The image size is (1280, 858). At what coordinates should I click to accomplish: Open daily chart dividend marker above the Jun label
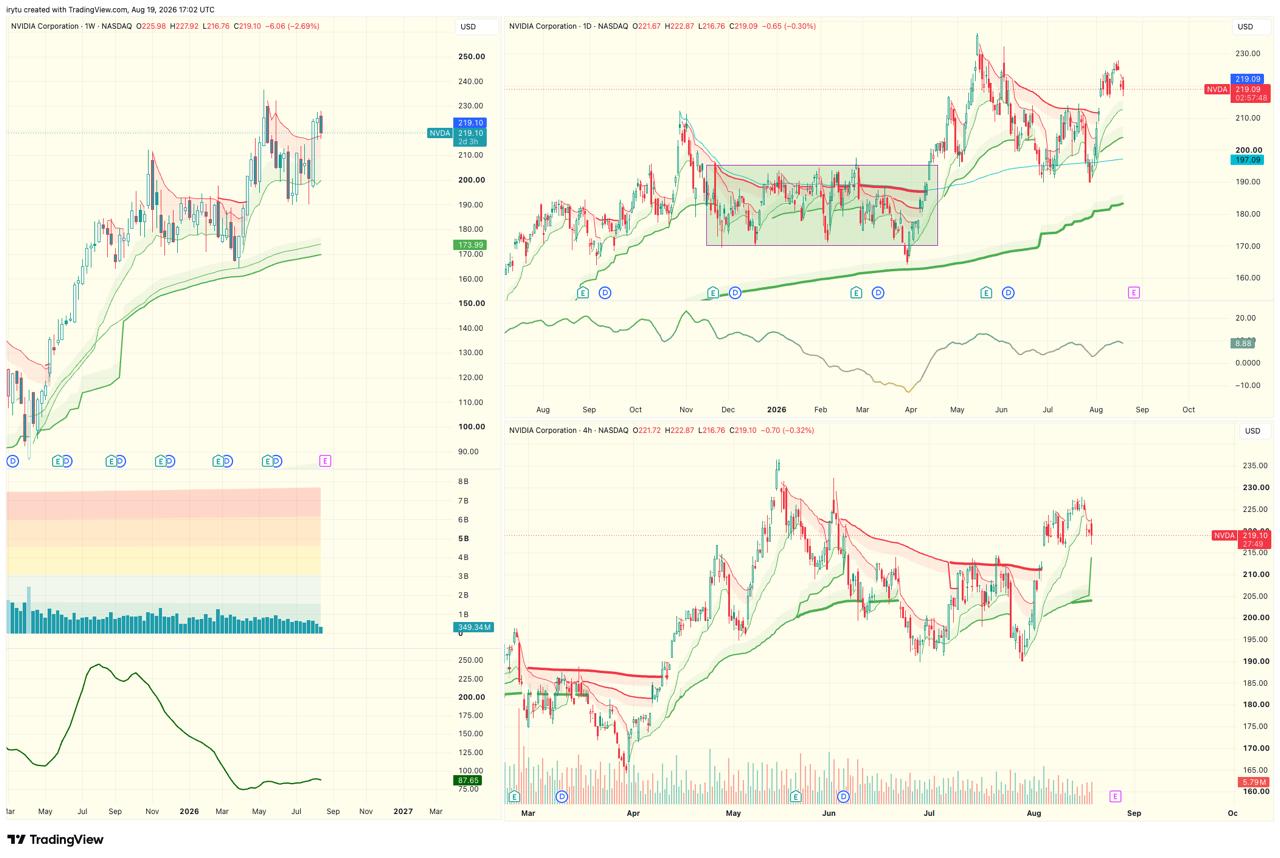1008,292
